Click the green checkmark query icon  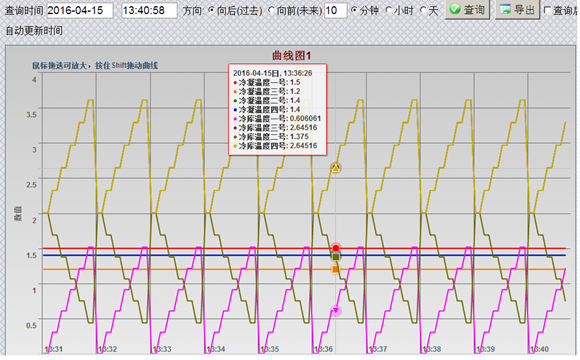coord(455,9)
